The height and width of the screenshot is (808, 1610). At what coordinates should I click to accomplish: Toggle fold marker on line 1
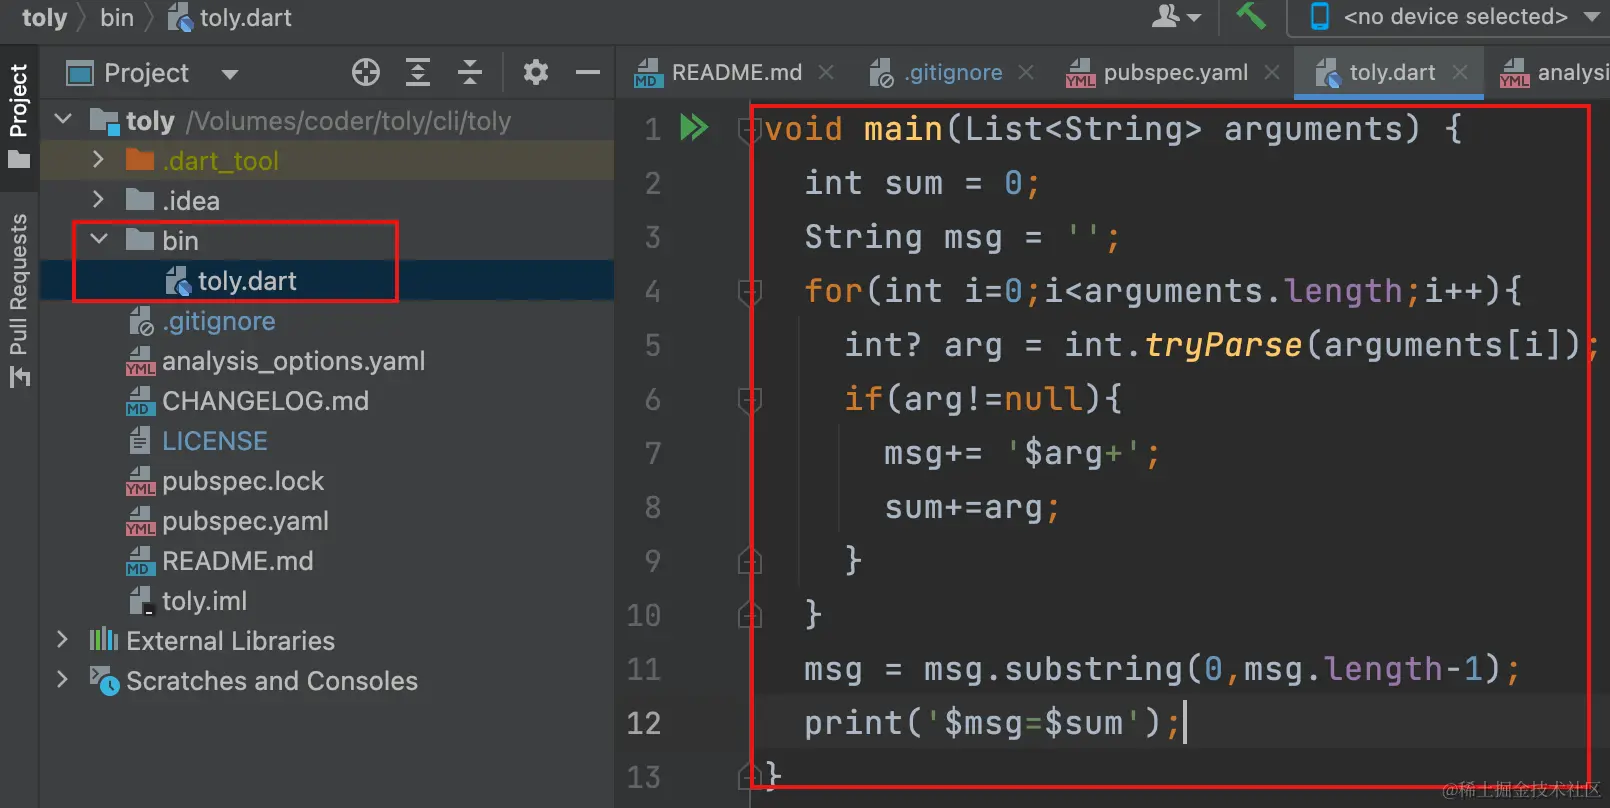coord(749,129)
